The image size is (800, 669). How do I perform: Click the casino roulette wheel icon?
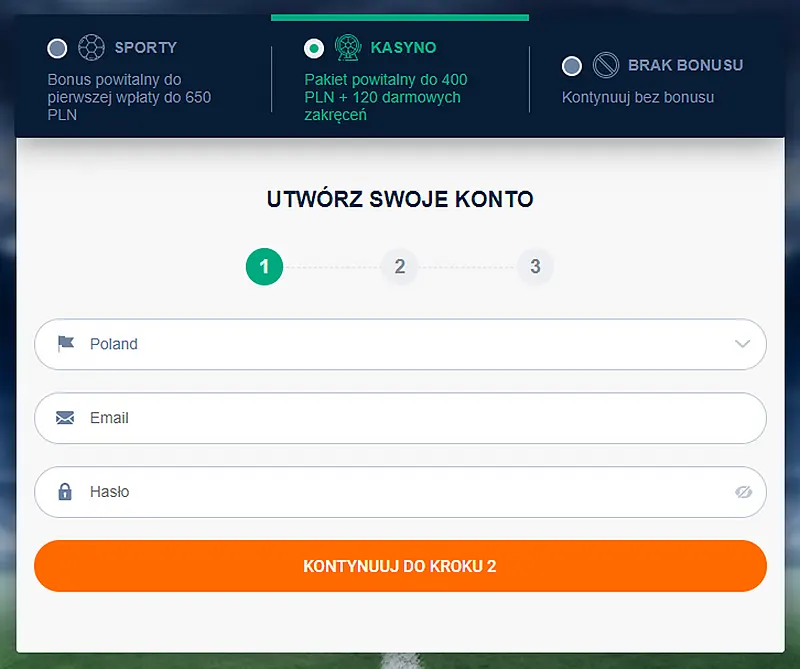coord(348,47)
